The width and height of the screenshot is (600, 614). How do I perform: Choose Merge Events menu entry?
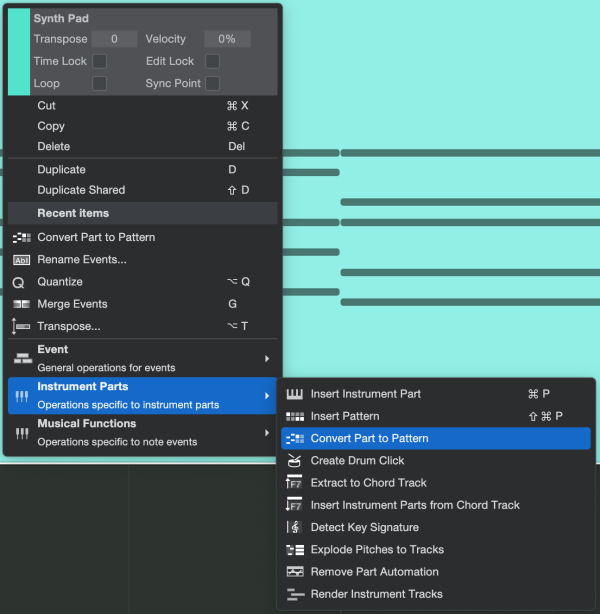coord(143,304)
